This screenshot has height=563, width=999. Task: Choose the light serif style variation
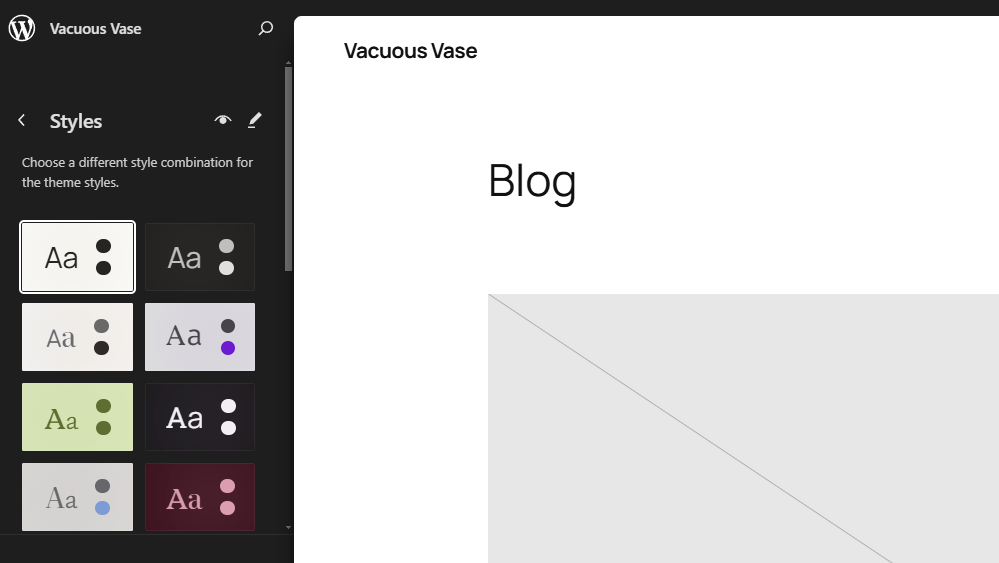(x=78, y=337)
